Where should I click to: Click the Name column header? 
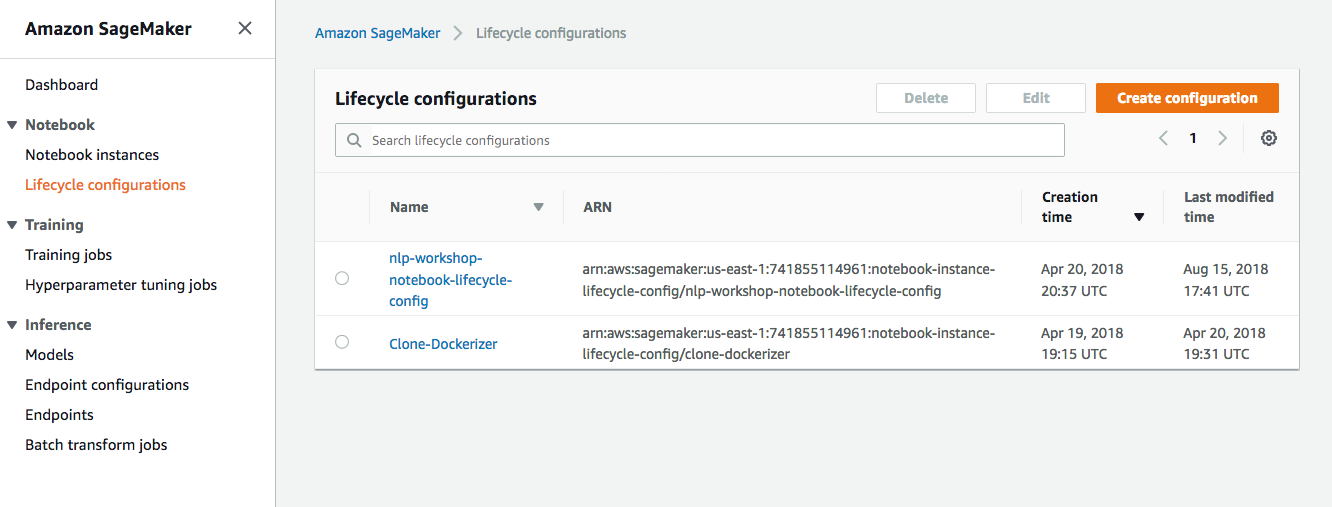coord(409,207)
